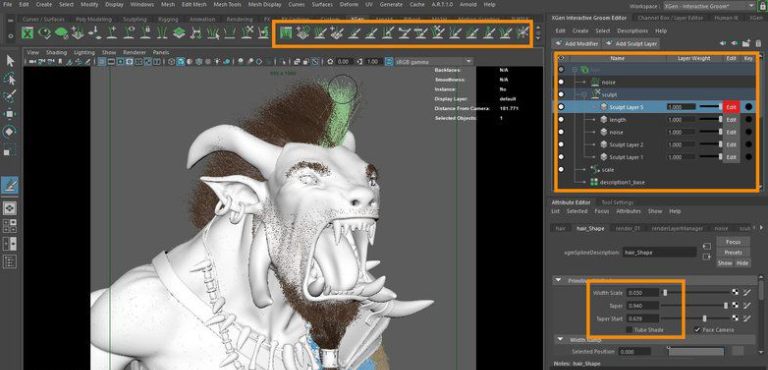
Task: Toggle visibility dot of Sculpt Layer 5
Action: pyautogui.click(x=561, y=107)
